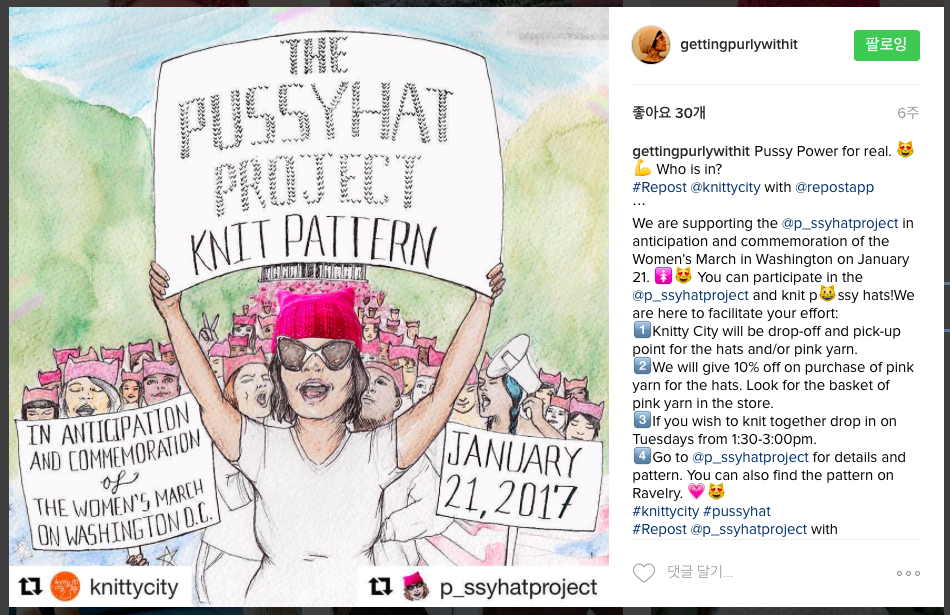Click the repost arrows icon beside p_ssyhatproject

380,586
